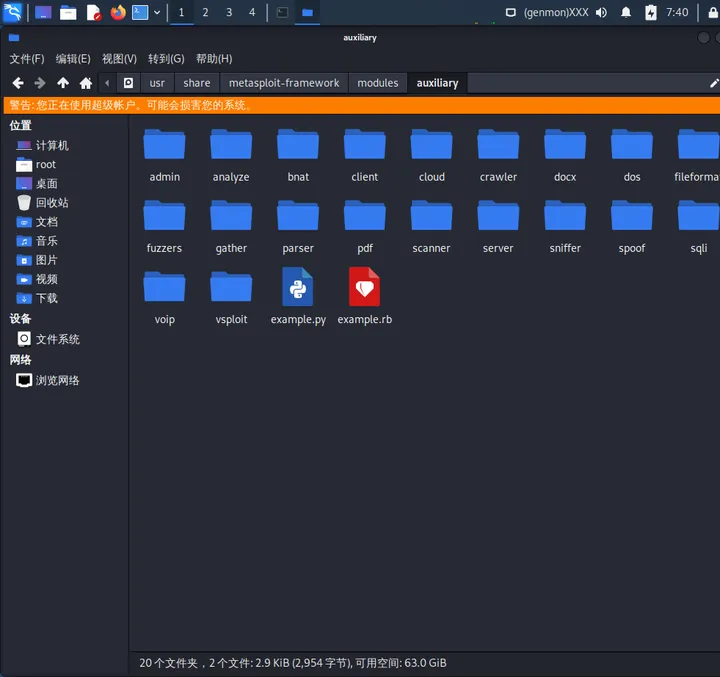Open the analyze folder
720x677 pixels.
(231, 155)
